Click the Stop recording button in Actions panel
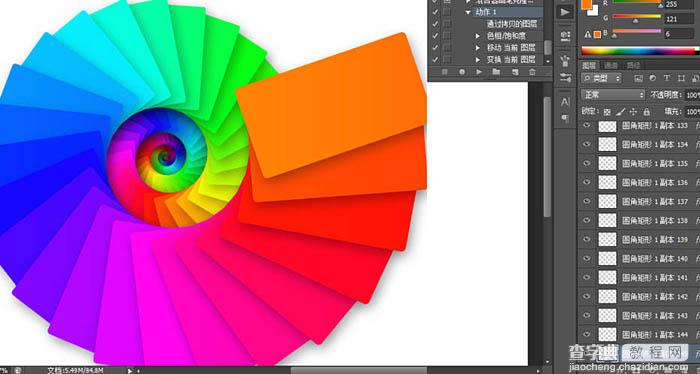 (445, 71)
